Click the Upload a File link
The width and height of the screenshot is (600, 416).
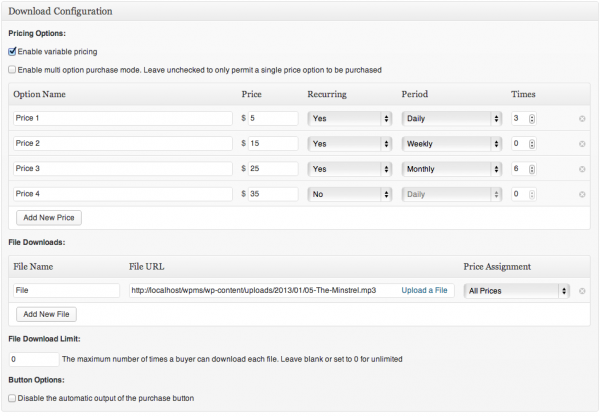pos(424,290)
